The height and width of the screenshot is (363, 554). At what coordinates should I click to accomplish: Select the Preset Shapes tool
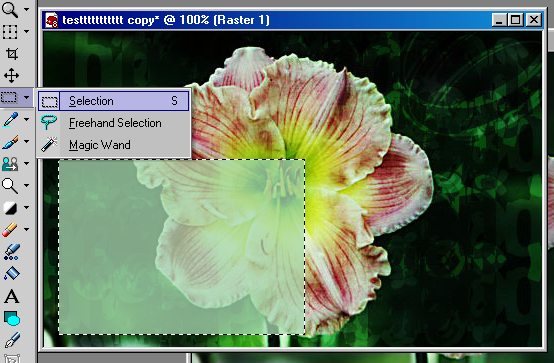pyautogui.click(x=12, y=318)
